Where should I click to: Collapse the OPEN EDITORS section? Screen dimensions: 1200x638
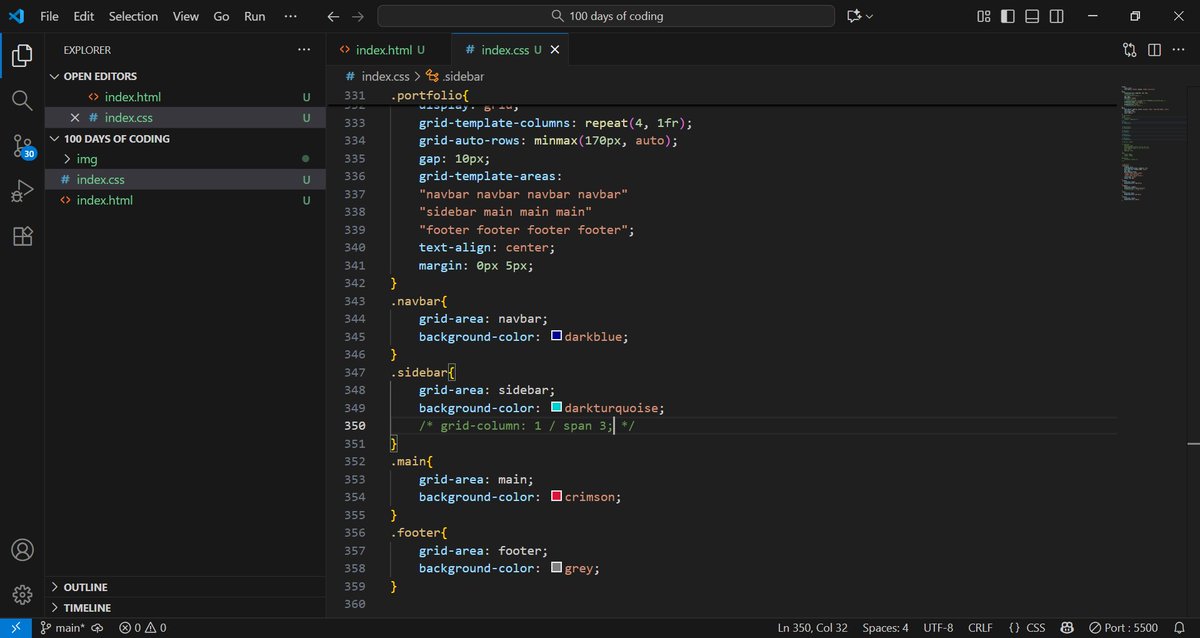pyautogui.click(x=55, y=76)
